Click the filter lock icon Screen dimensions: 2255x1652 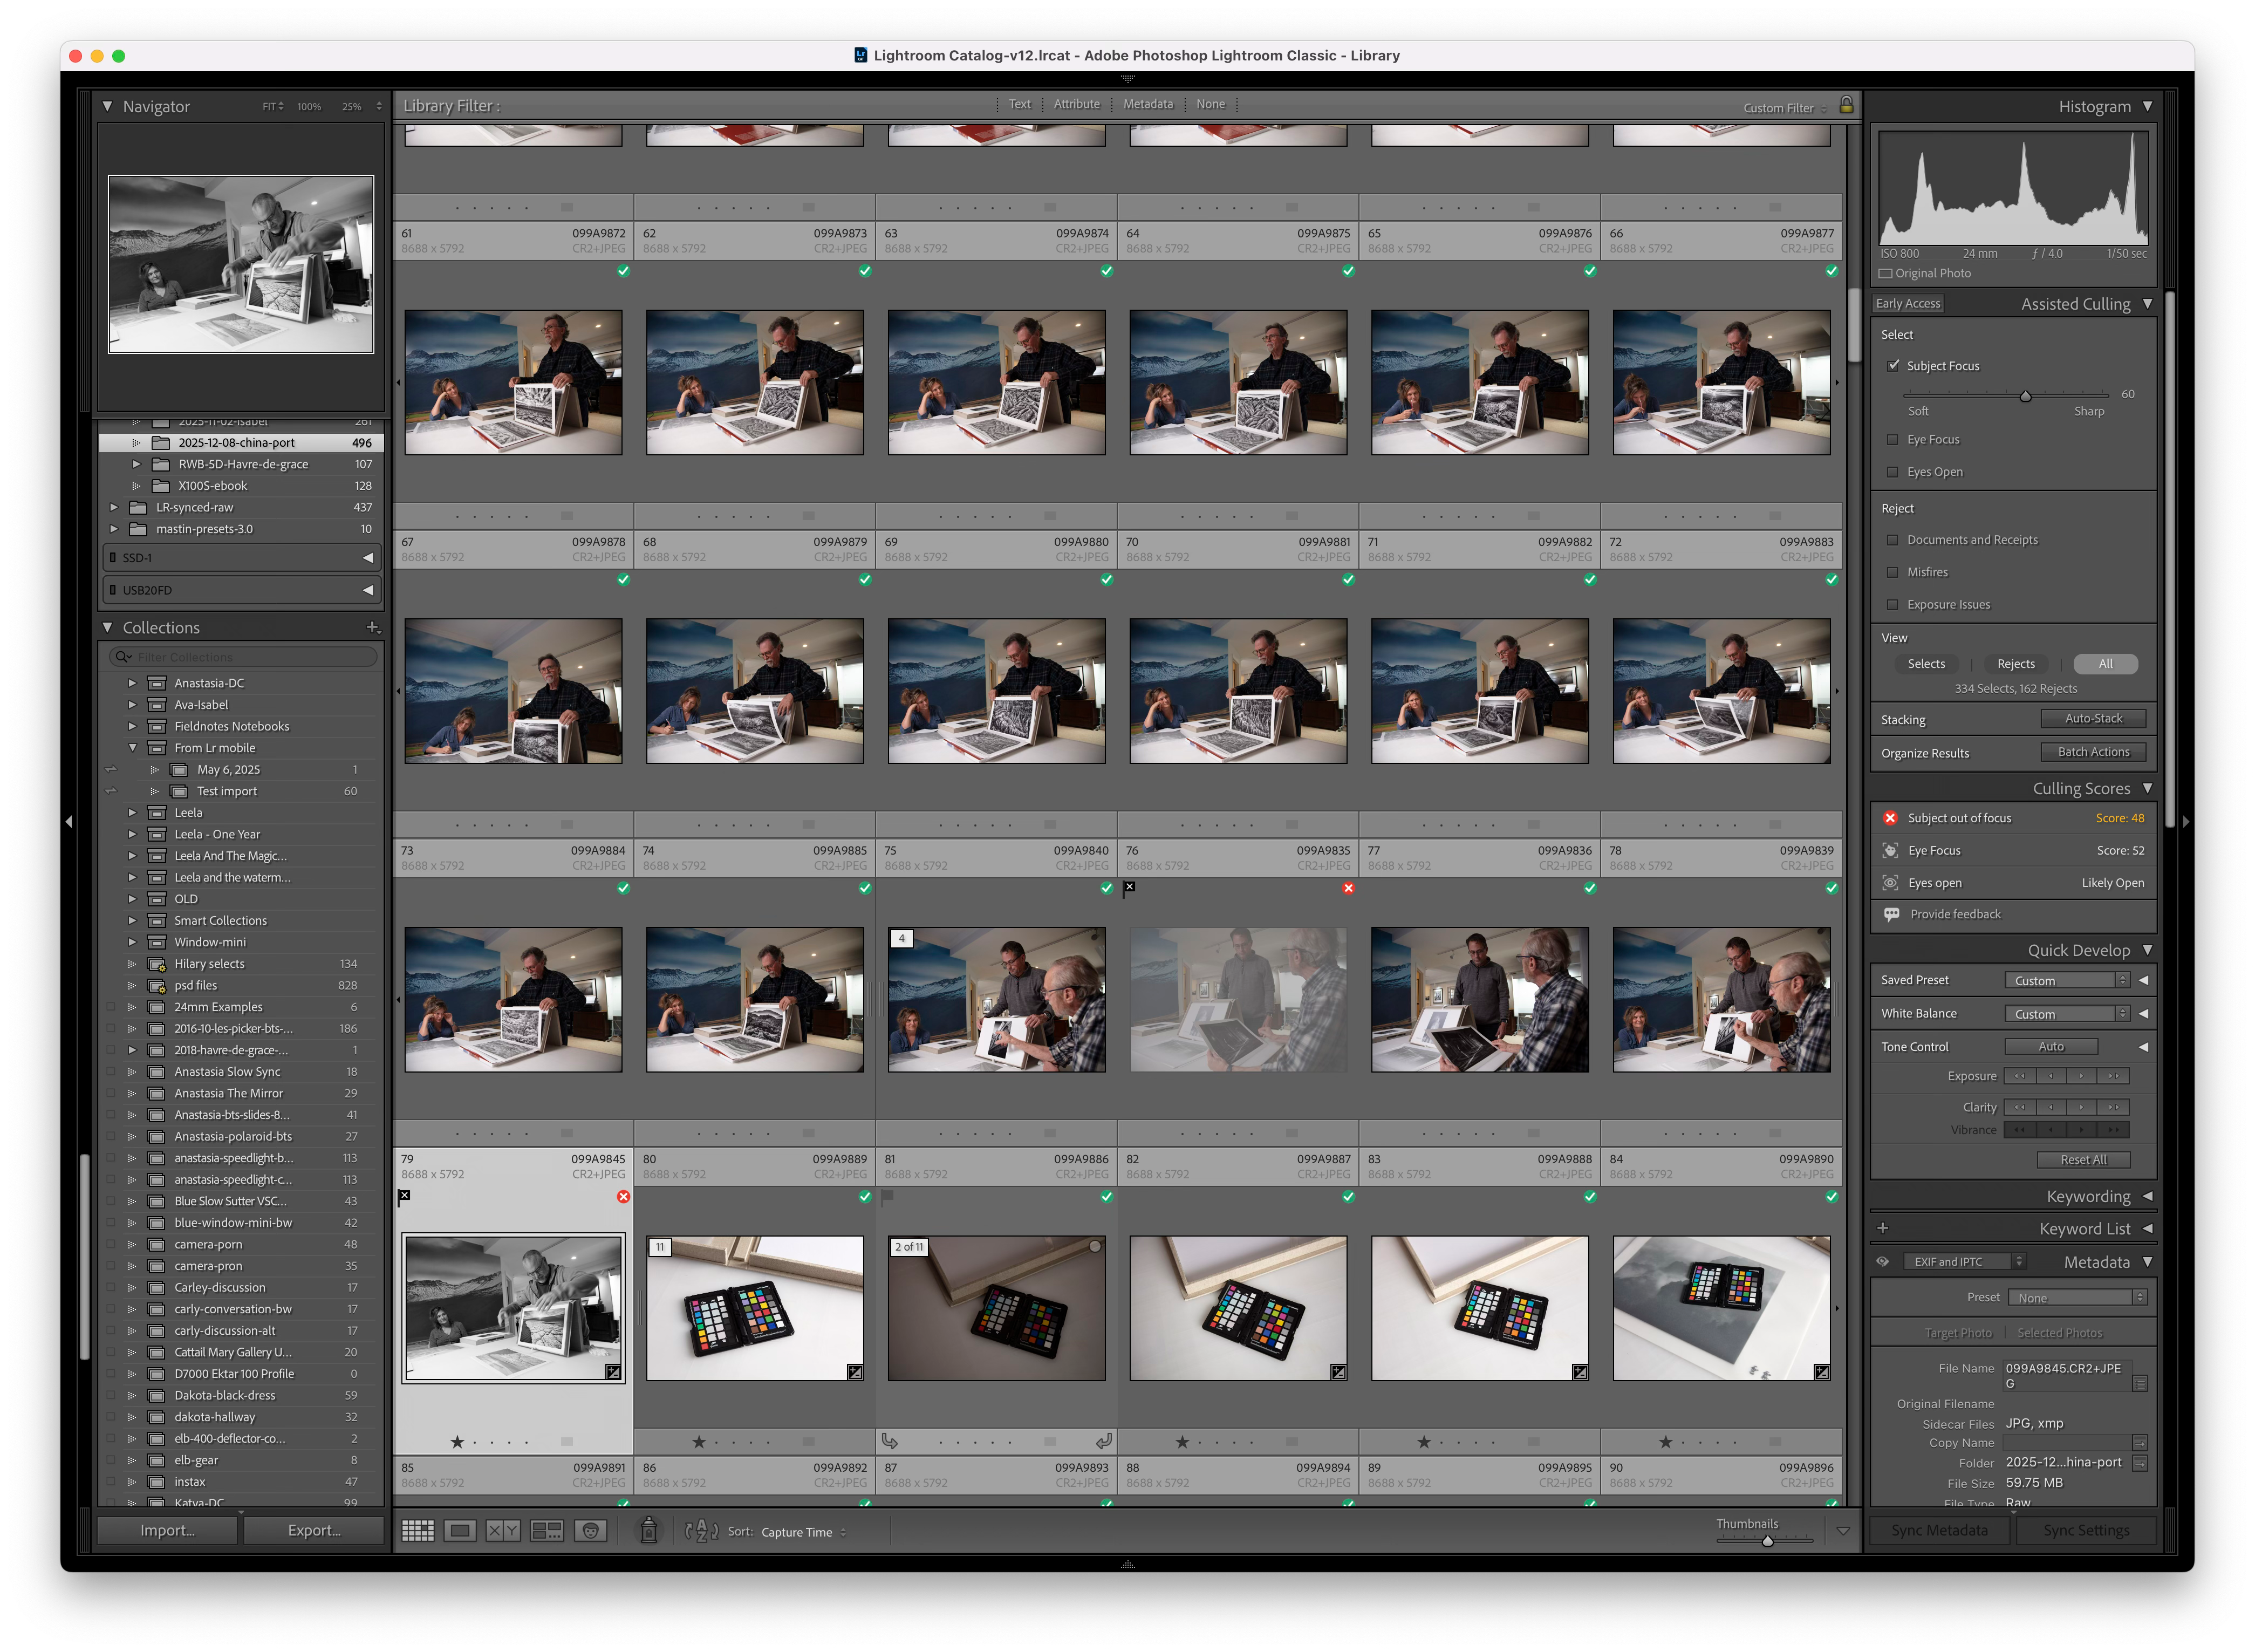pos(1846,105)
